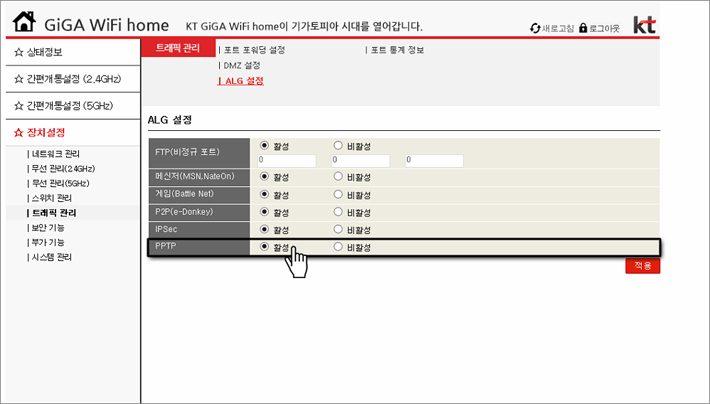Click the third FTP port input field
Viewport: 710px width, 404px height.
click(x=434, y=160)
